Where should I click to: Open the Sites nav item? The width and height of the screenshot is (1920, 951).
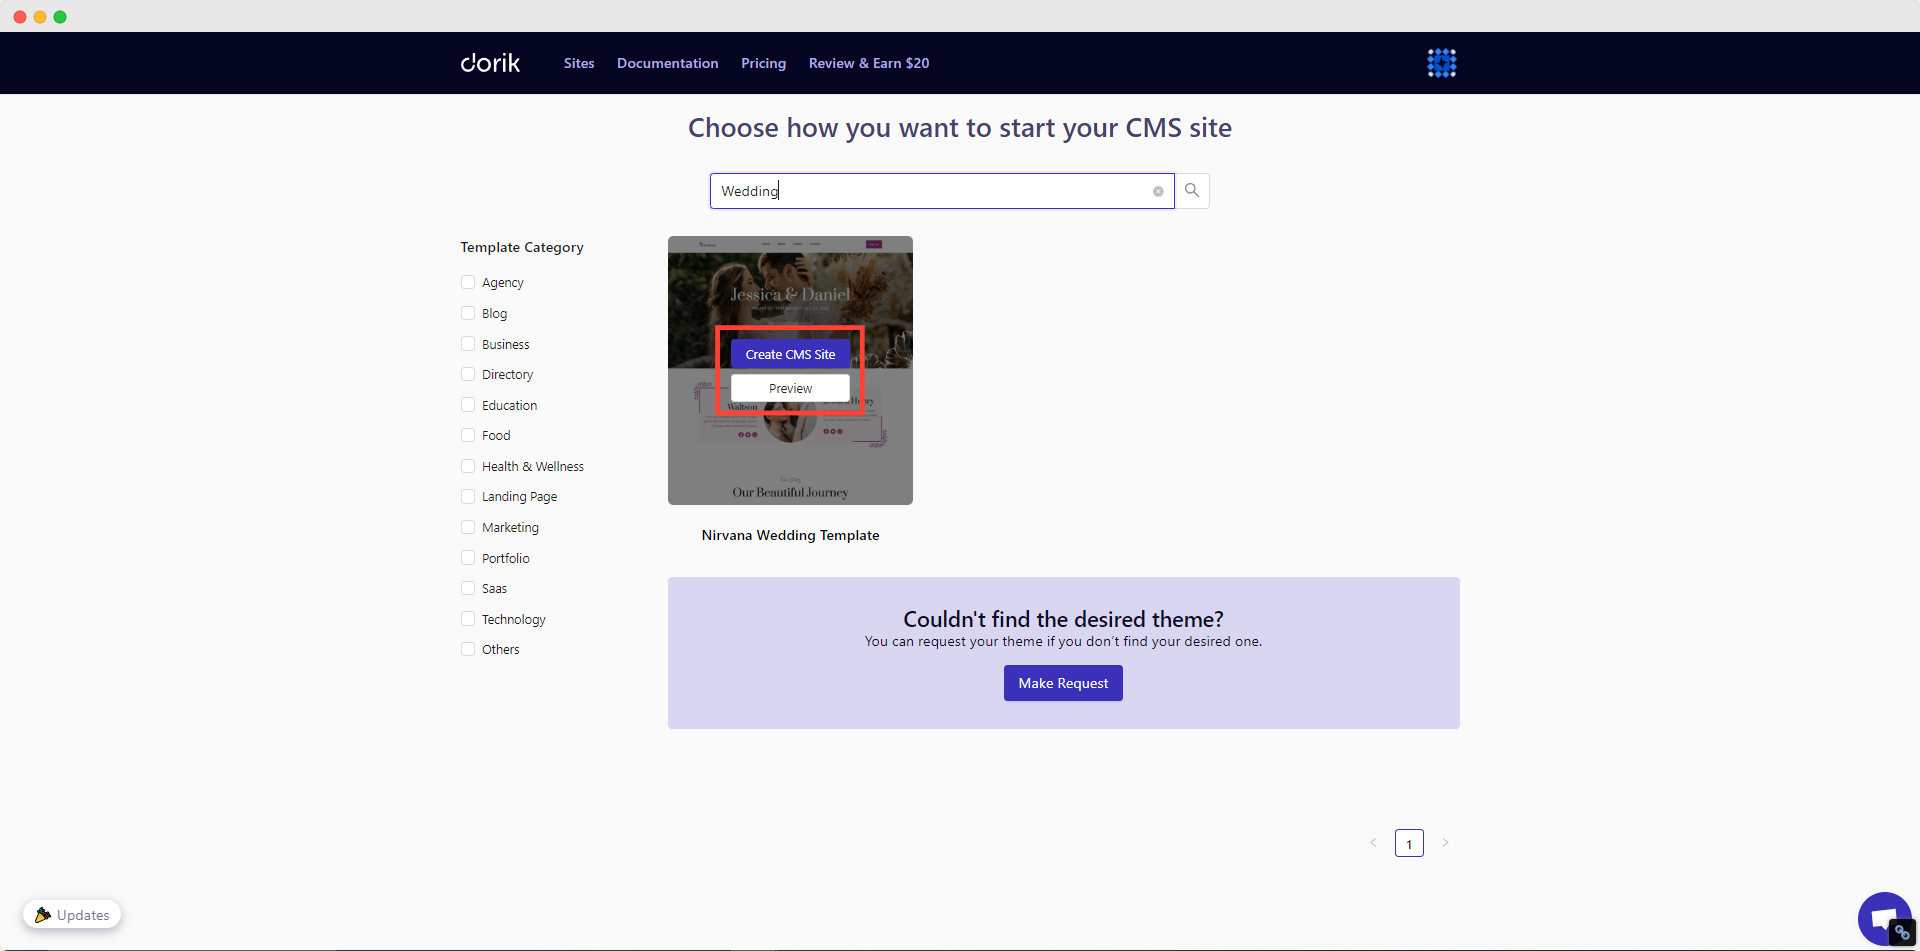pyautogui.click(x=579, y=63)
